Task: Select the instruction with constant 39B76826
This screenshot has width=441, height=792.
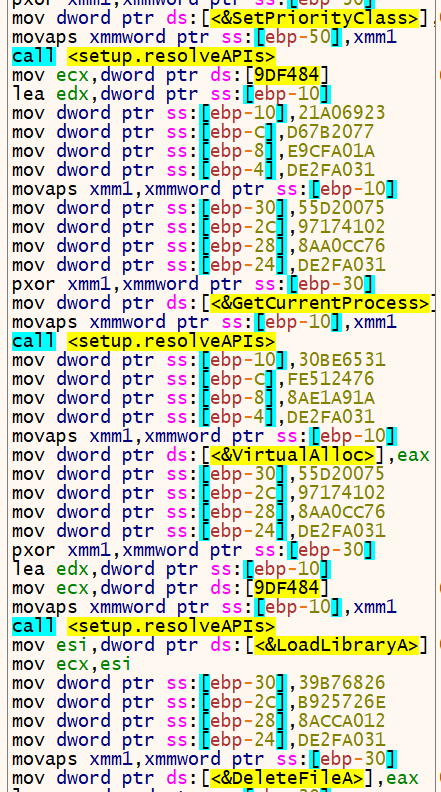Action: pos(199,683)
